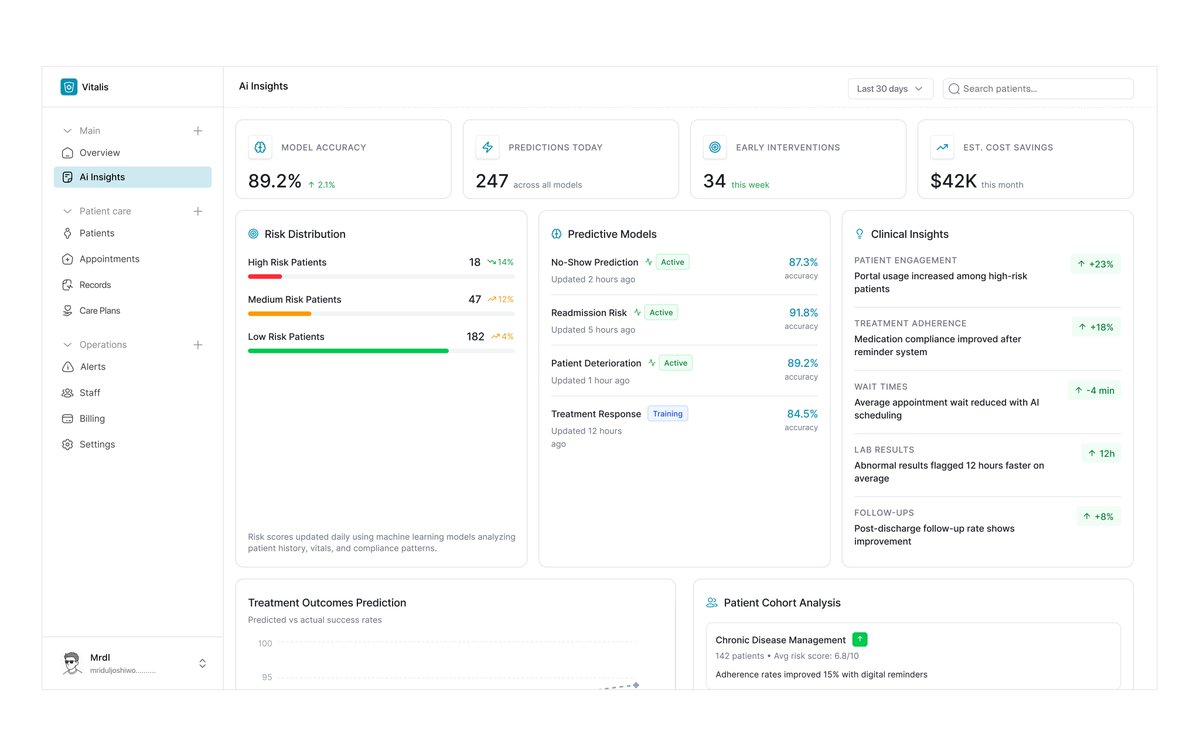Viewport: 1200px width, 756px height.
Task: Click the Model Accuracy brain icon
Action: 260,147
